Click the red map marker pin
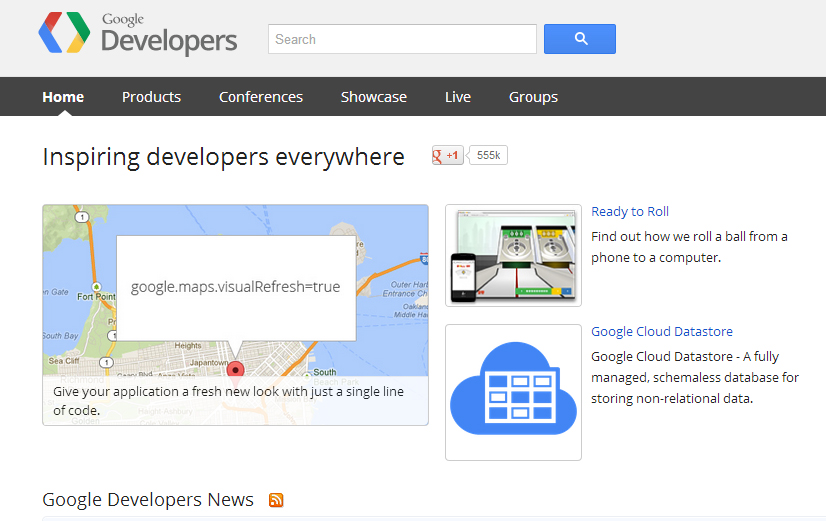826x521 pixels. coord(235,370)
